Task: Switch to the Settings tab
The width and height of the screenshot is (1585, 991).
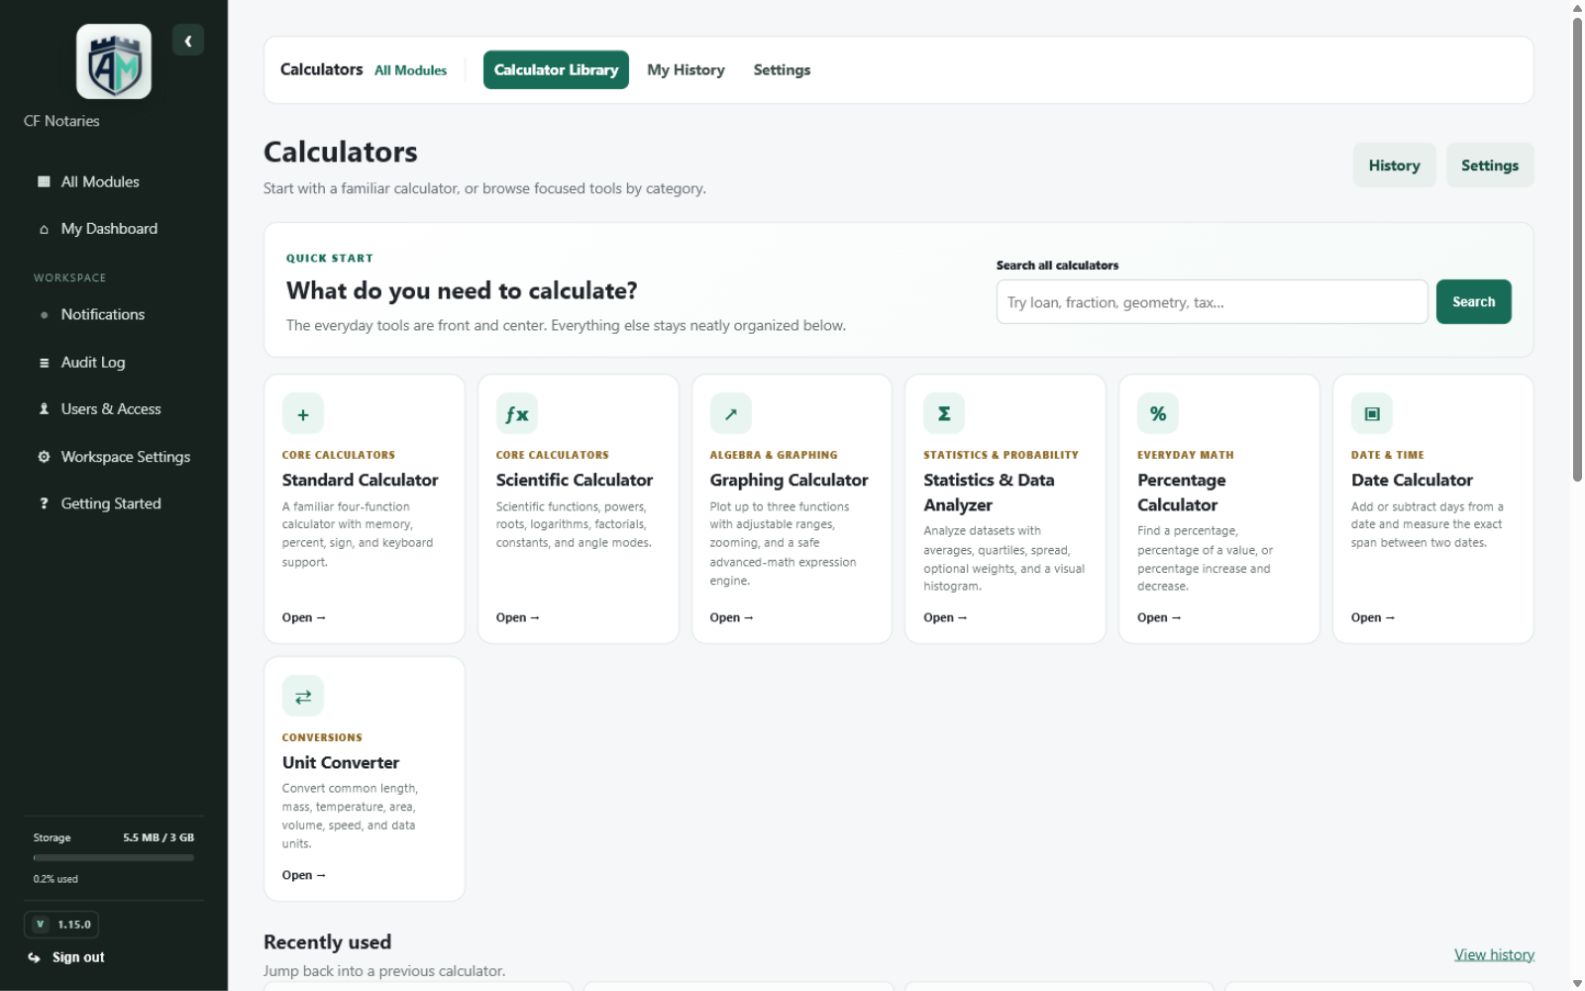Action: pyautogui.click(x=782, y=70)
